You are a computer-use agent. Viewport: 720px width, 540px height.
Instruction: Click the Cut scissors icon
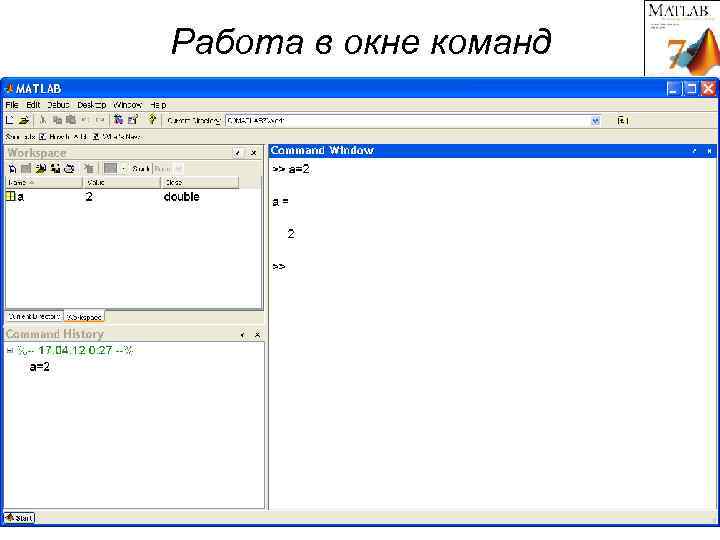[43, 120]
